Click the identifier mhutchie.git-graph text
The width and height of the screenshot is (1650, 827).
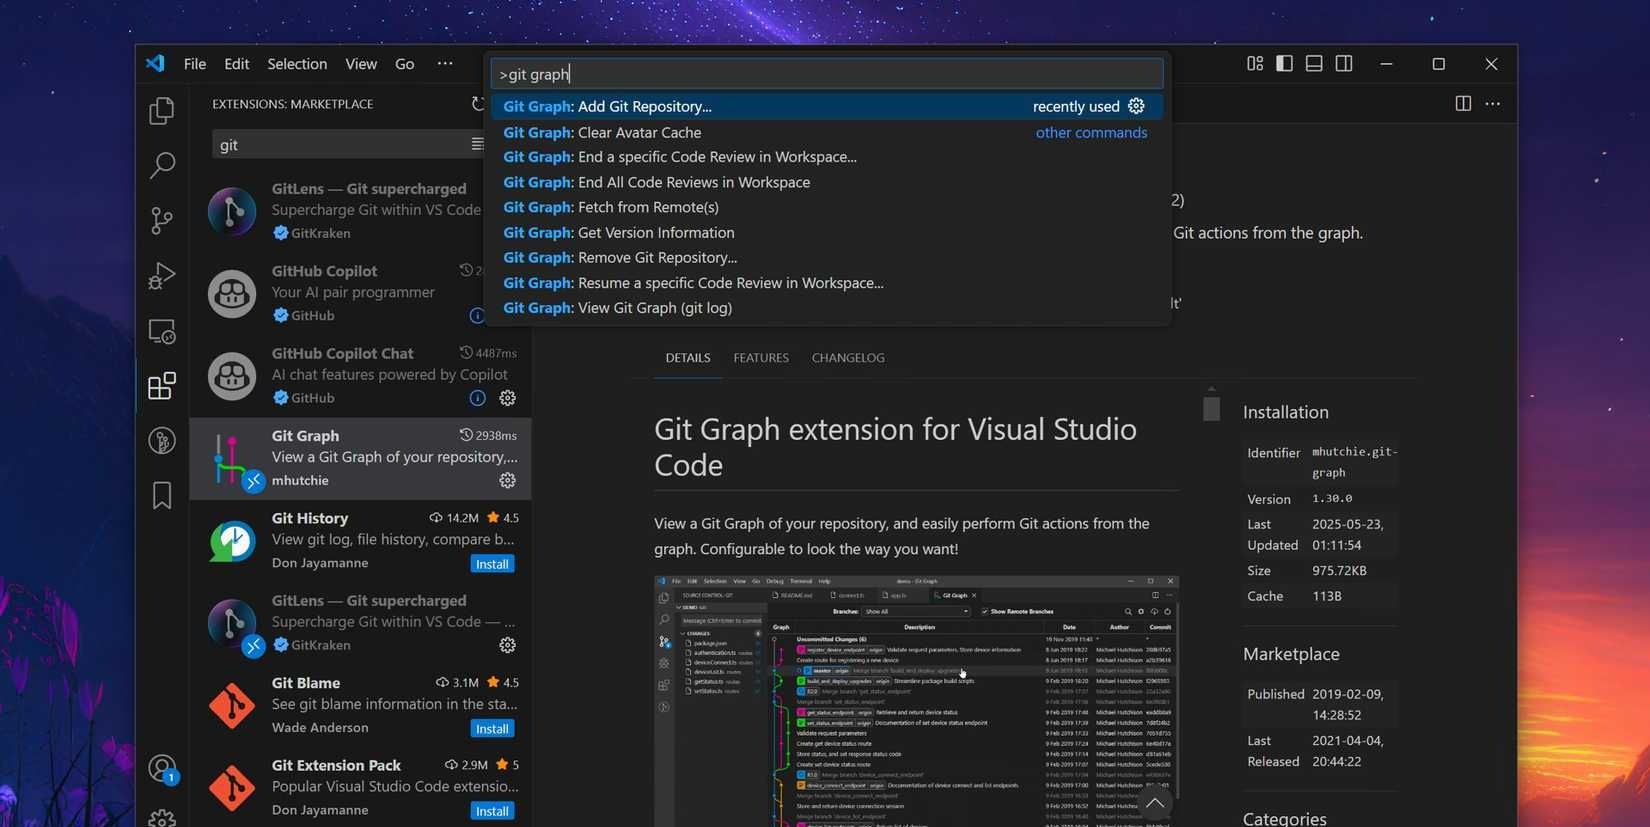pos(1355,462)
